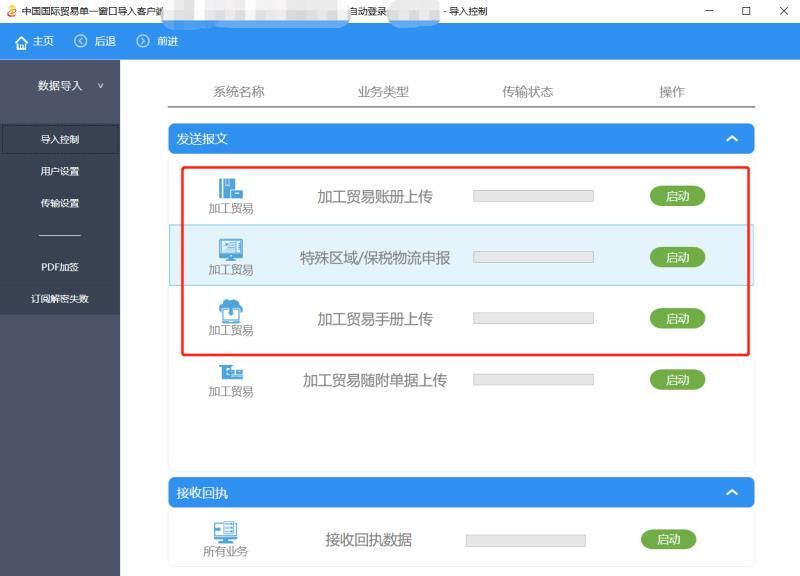This screenshot has width=800, height=576.
Task: Expand the 数据导入 sidebar dropdown
Action: point(100,86)
